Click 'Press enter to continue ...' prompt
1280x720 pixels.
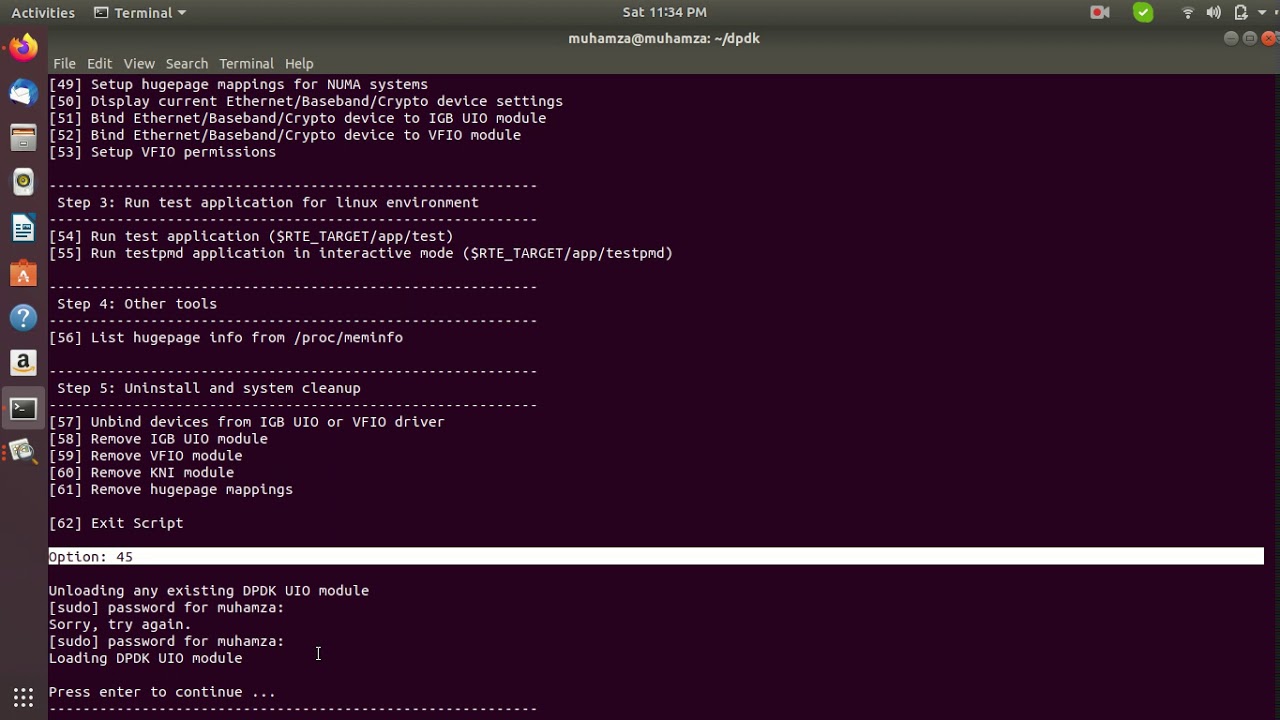[162, 692]
